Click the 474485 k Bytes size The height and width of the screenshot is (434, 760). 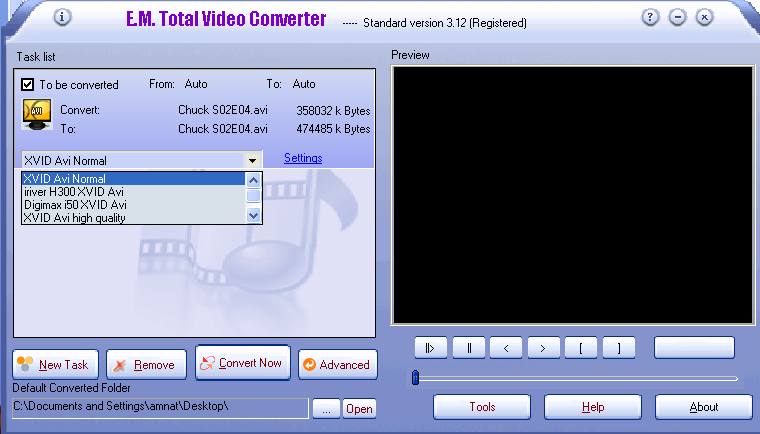333,129
